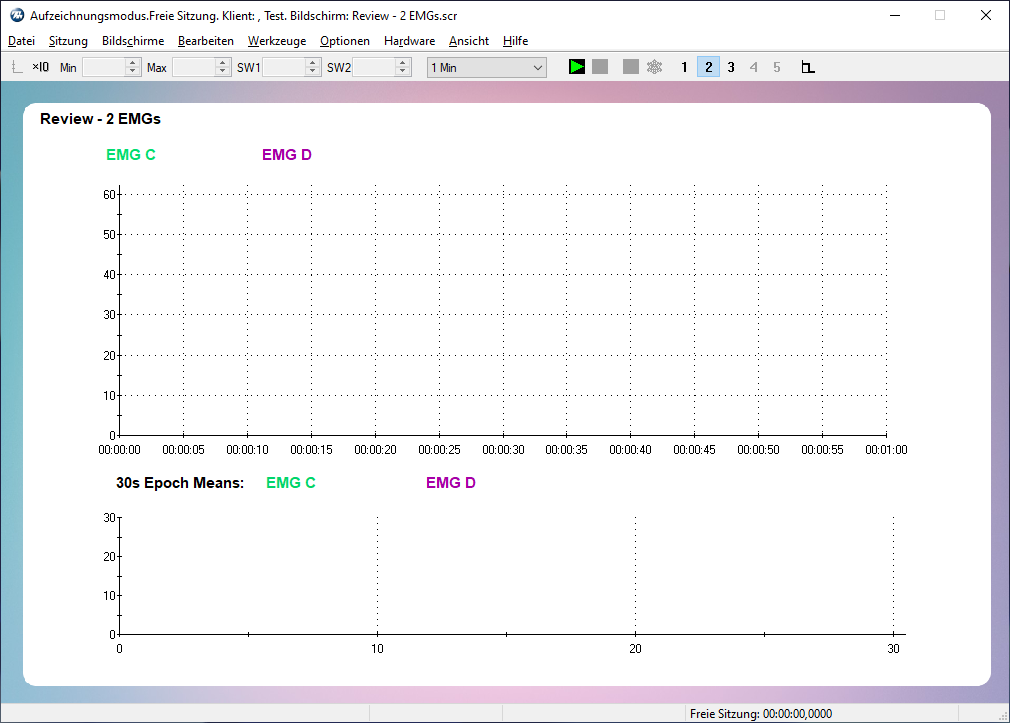Open the Optionen menu

(345, 41)
